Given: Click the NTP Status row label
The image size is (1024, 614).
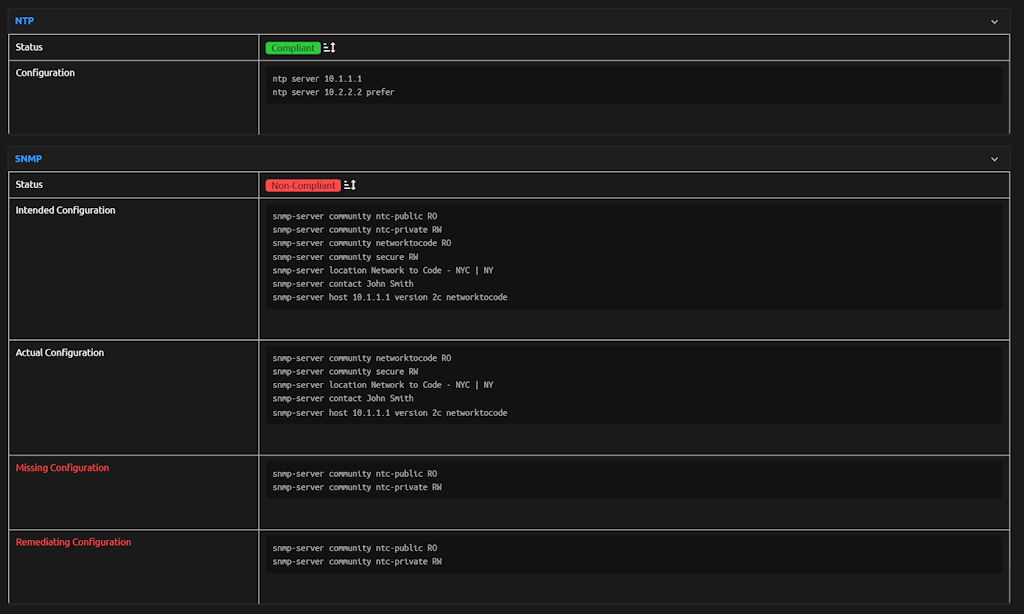Looking at the screenshot, I should (x=29, y=47).
